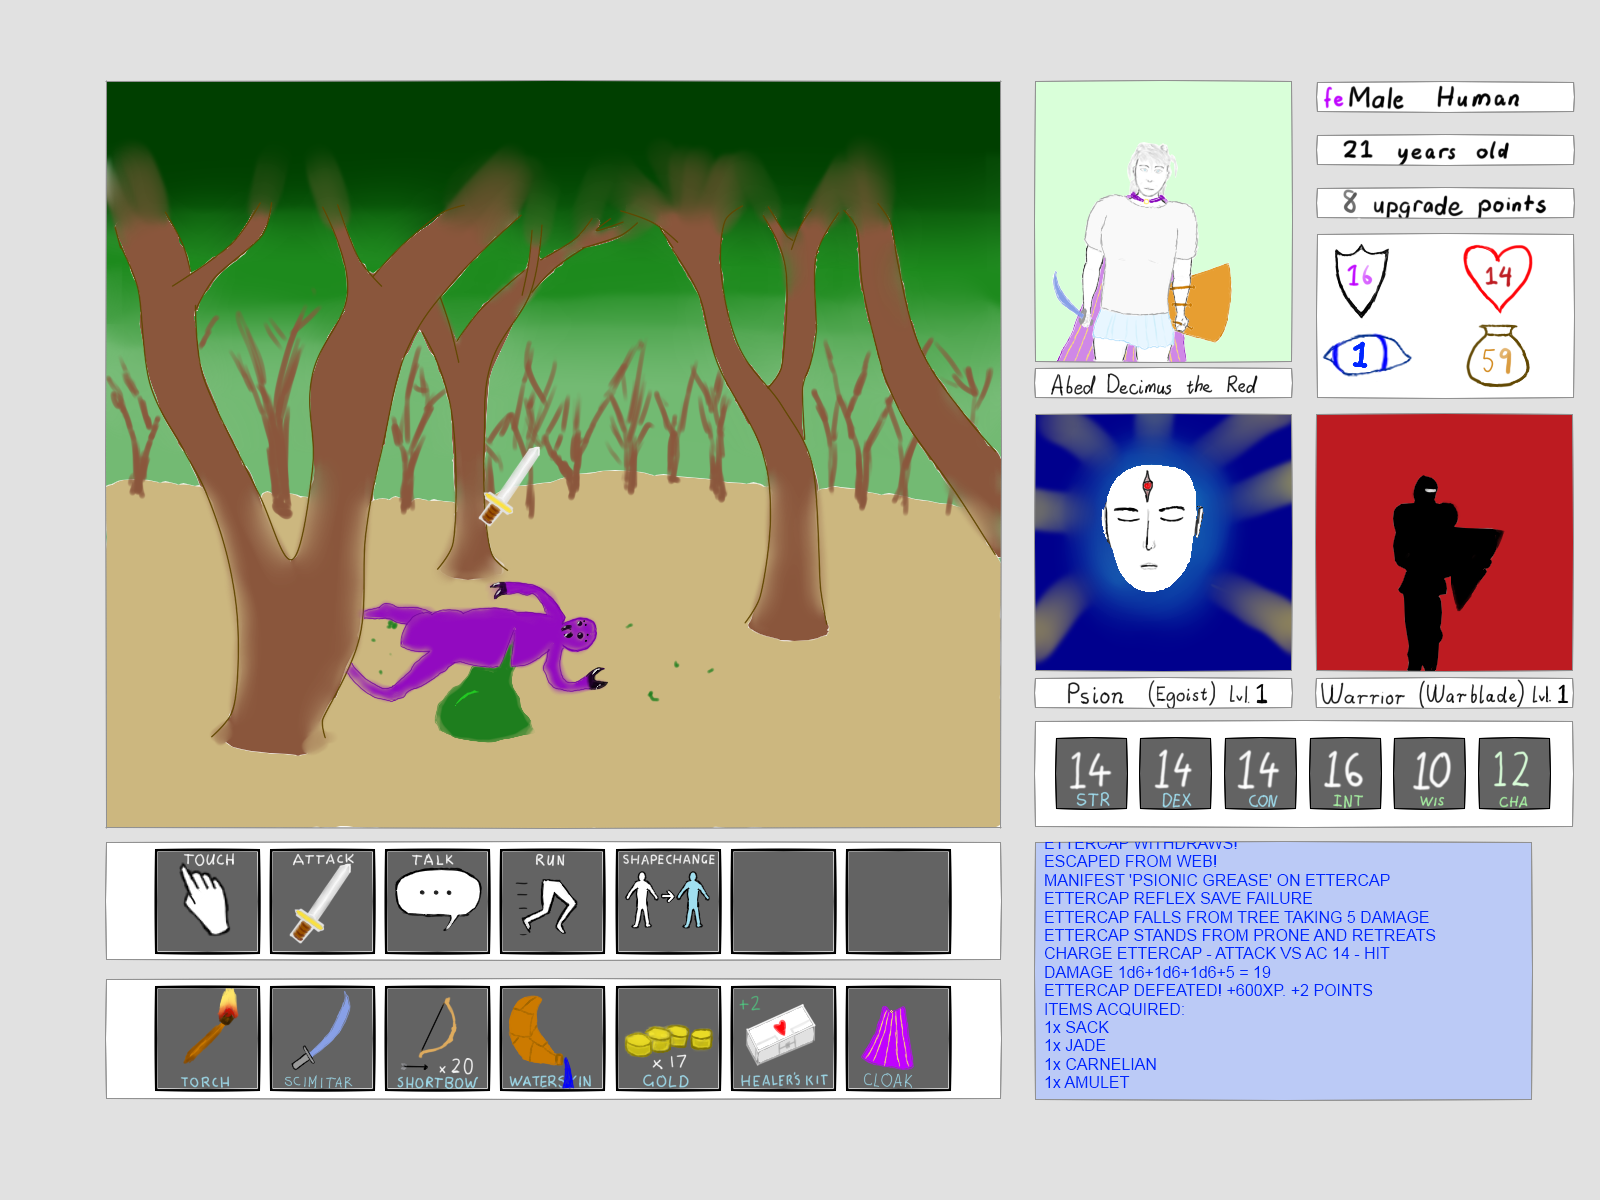This screenshot has height=1200, width=1600.
Task: Toggle the feMale gender label
Action: (1363, 98)
